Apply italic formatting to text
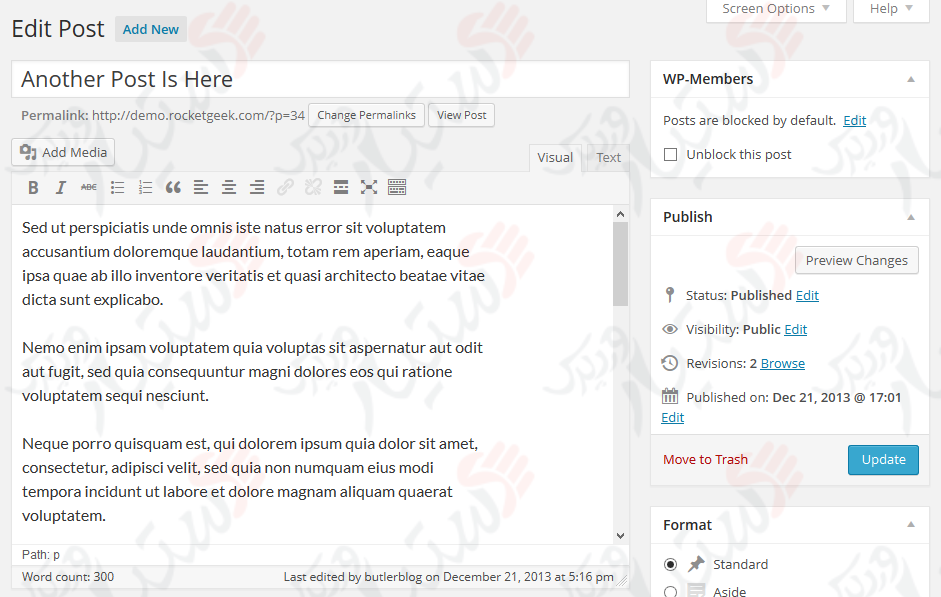 click(x=61, y=187)
